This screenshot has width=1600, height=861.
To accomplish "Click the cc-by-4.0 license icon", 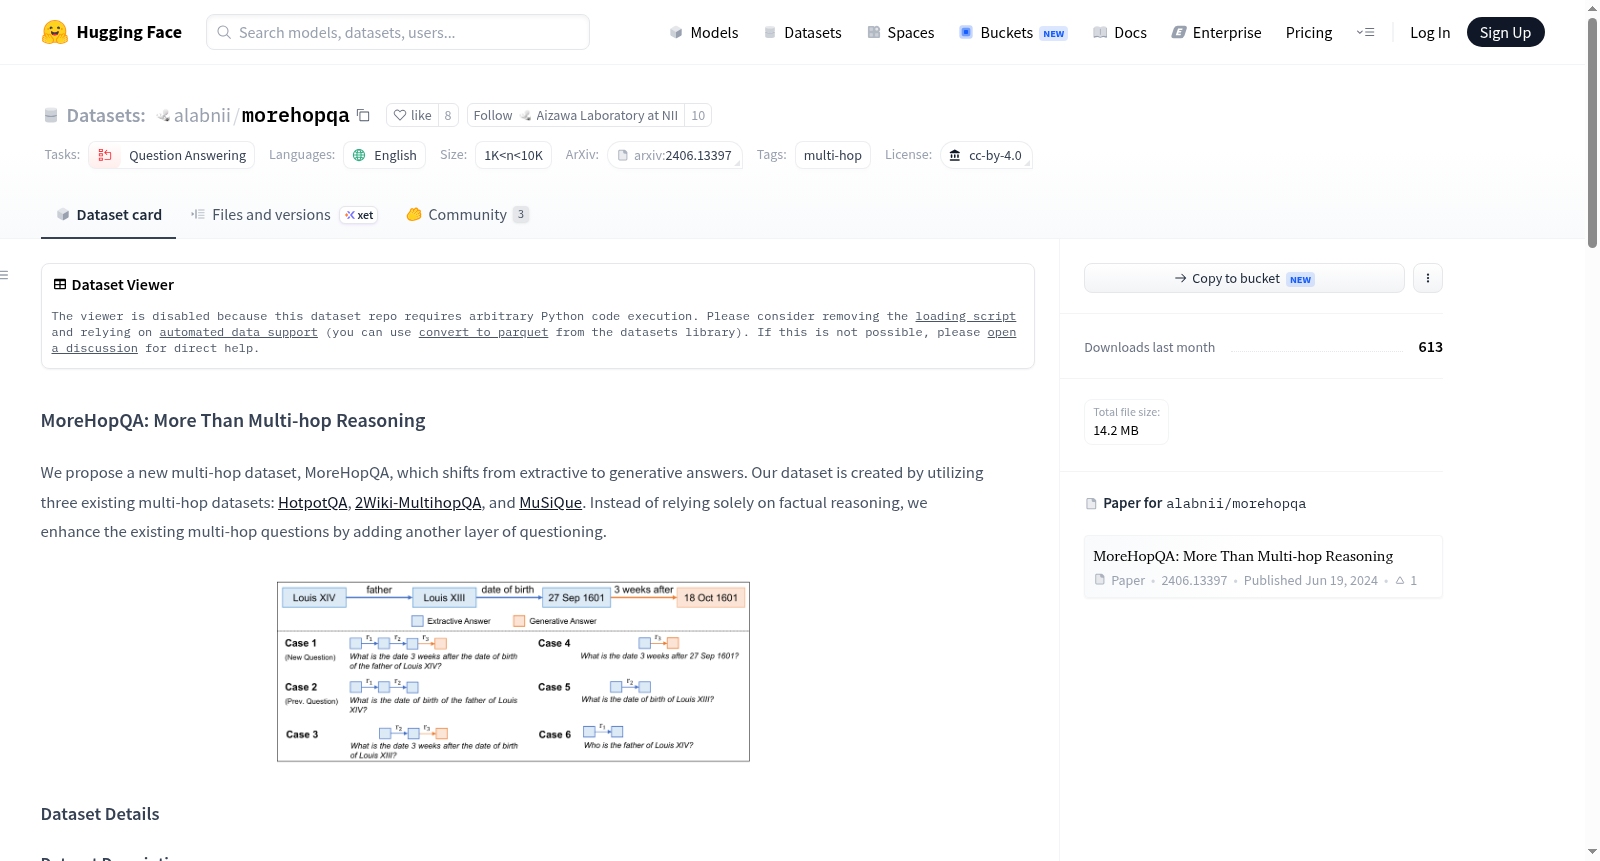I will coord(955,155).
